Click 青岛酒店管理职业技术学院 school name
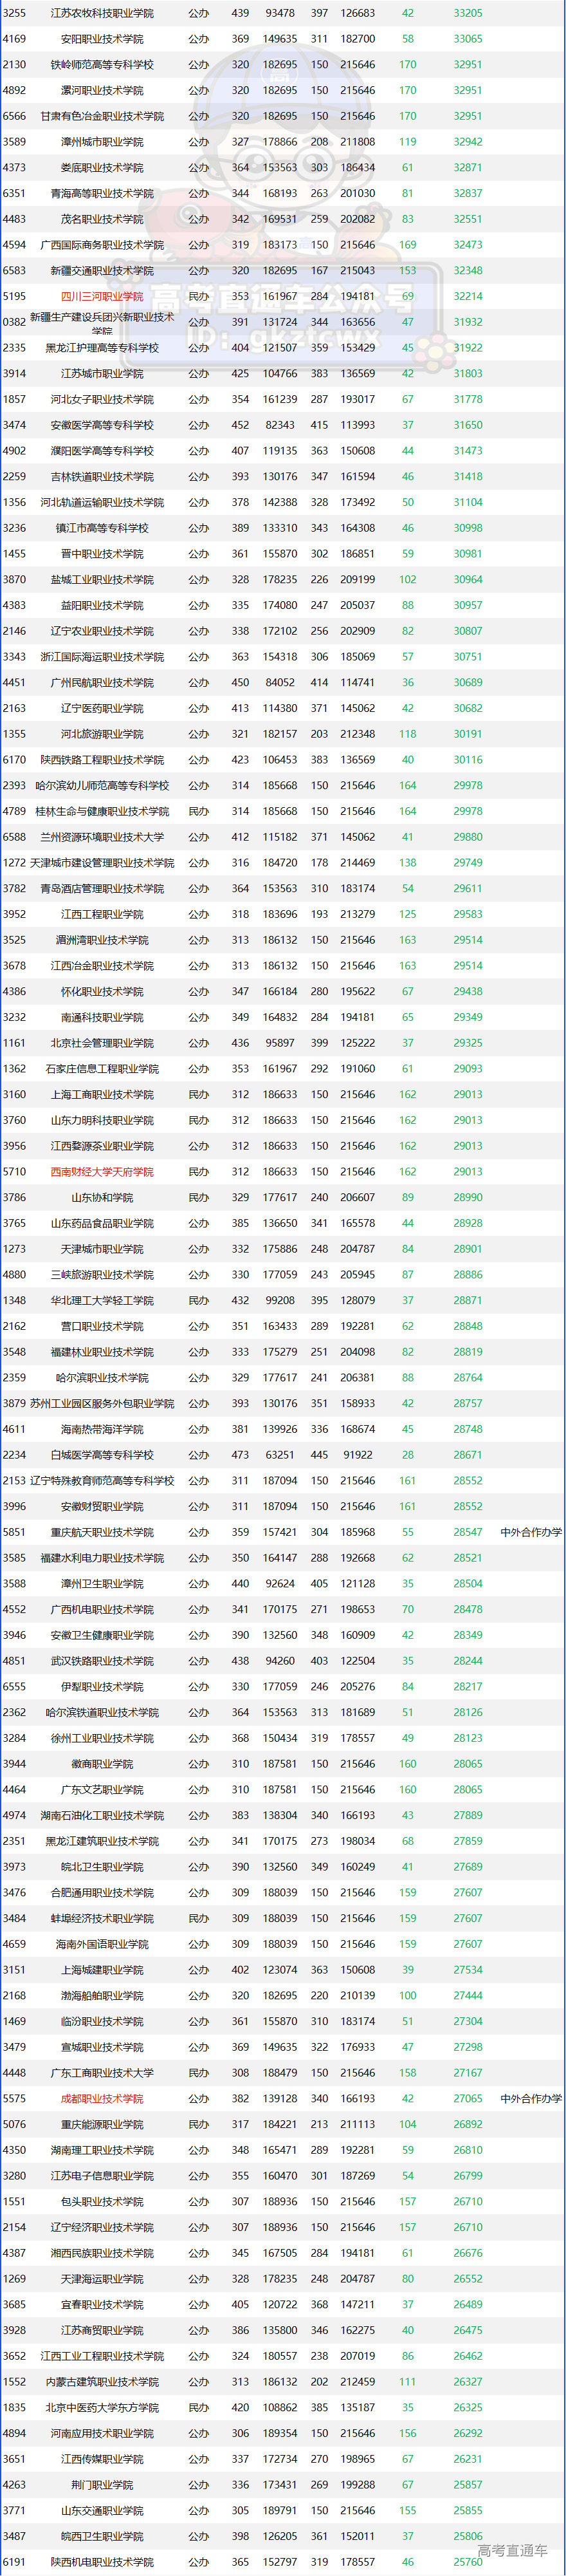566x2576 pixels. (x=102, y=889)
